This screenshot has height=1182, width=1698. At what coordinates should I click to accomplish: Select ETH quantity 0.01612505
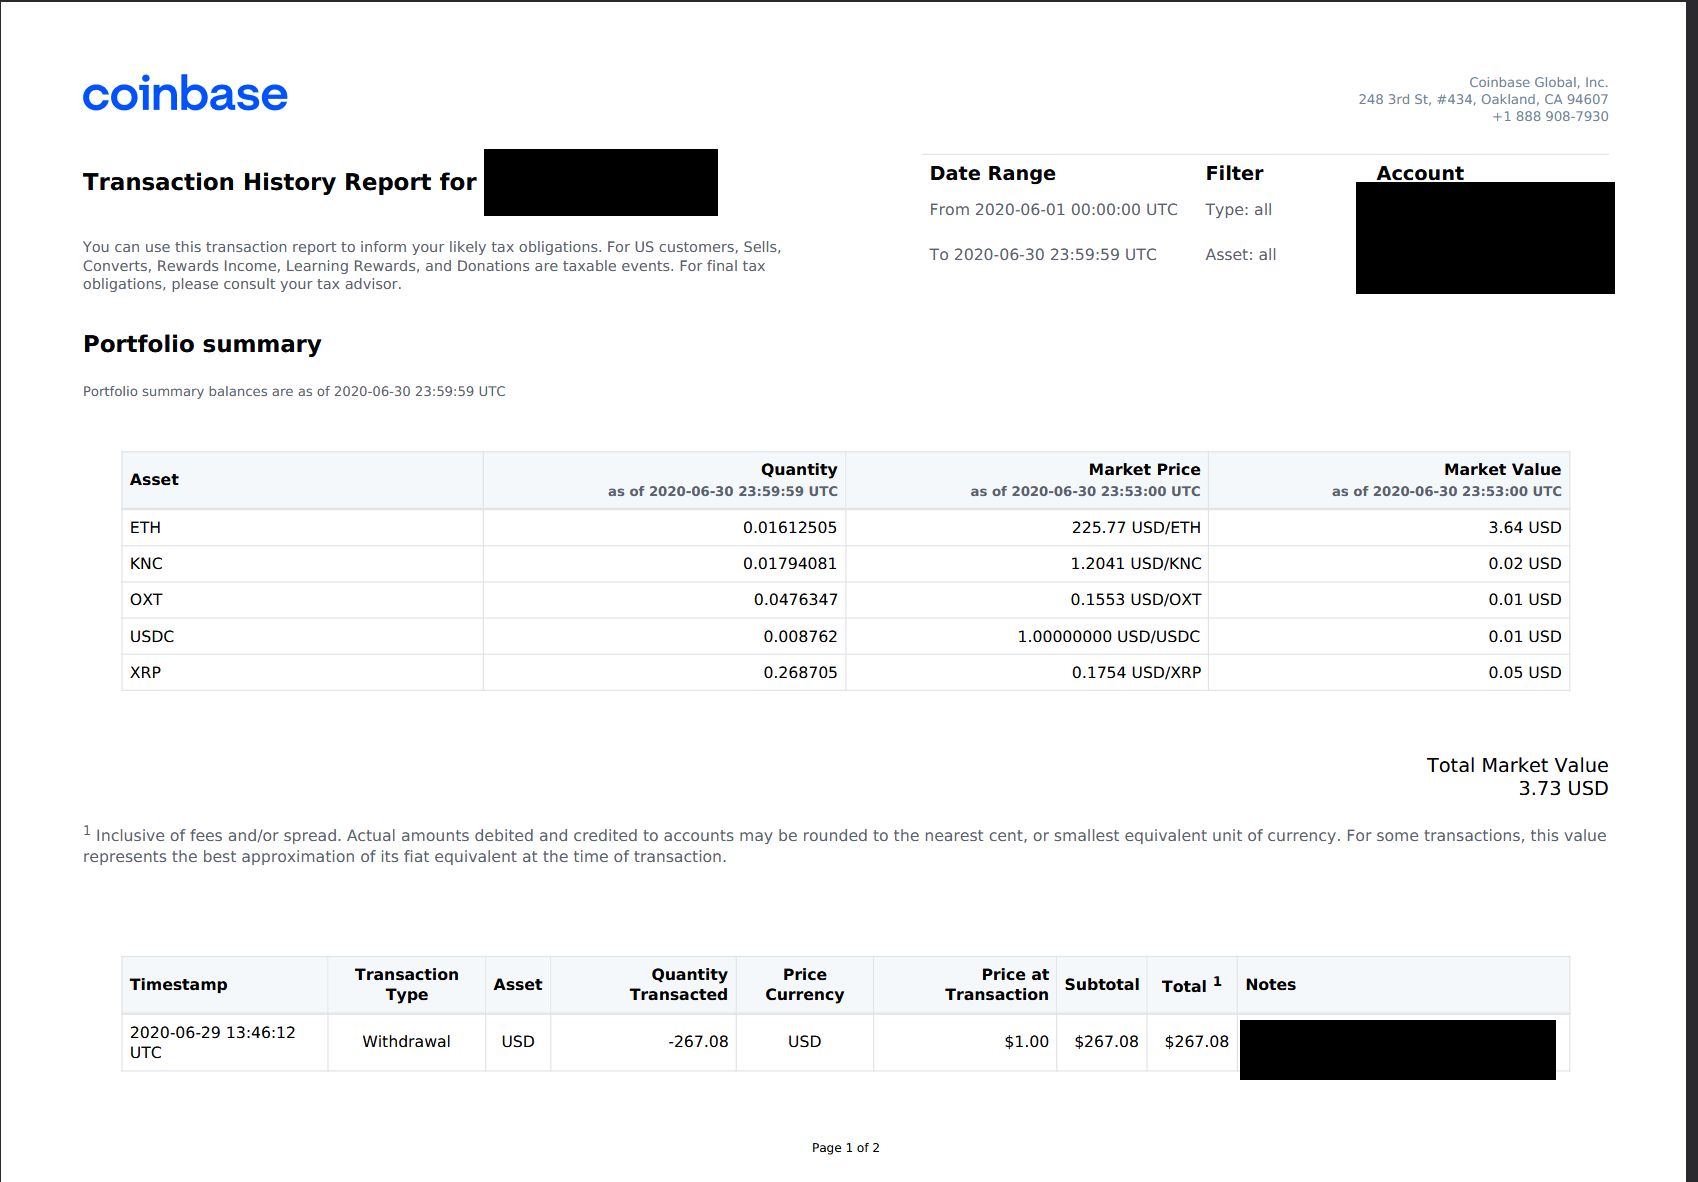[x=790, y=528]
